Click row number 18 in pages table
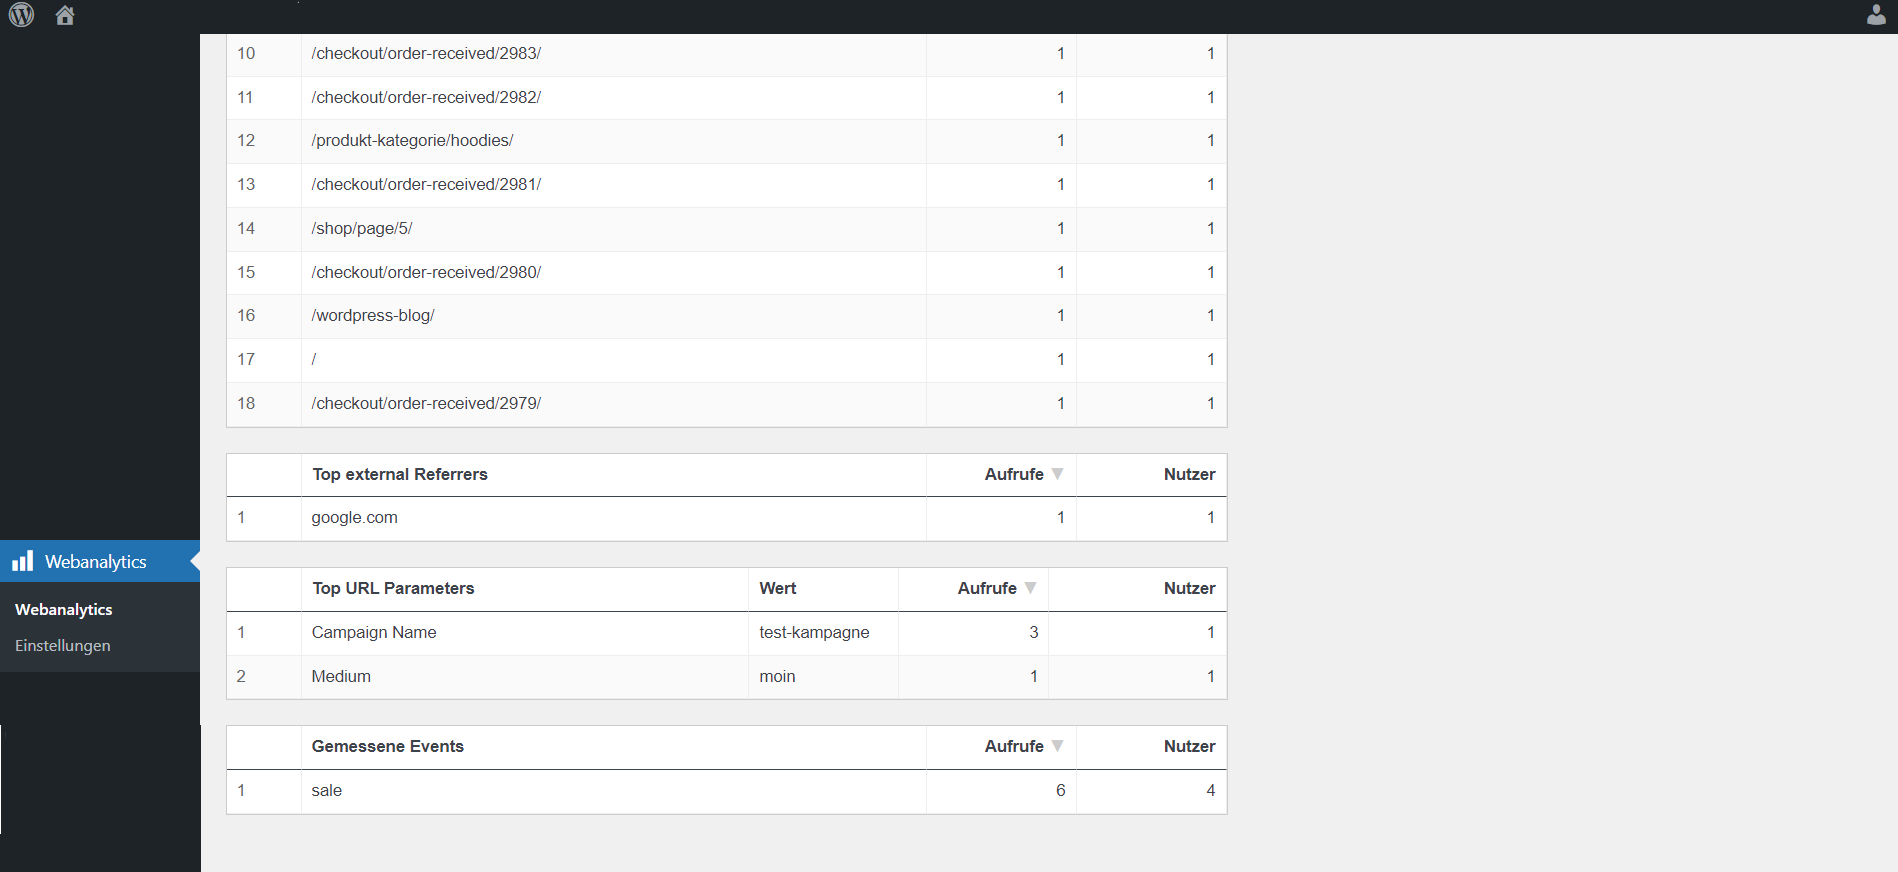 tap(246, 403)
